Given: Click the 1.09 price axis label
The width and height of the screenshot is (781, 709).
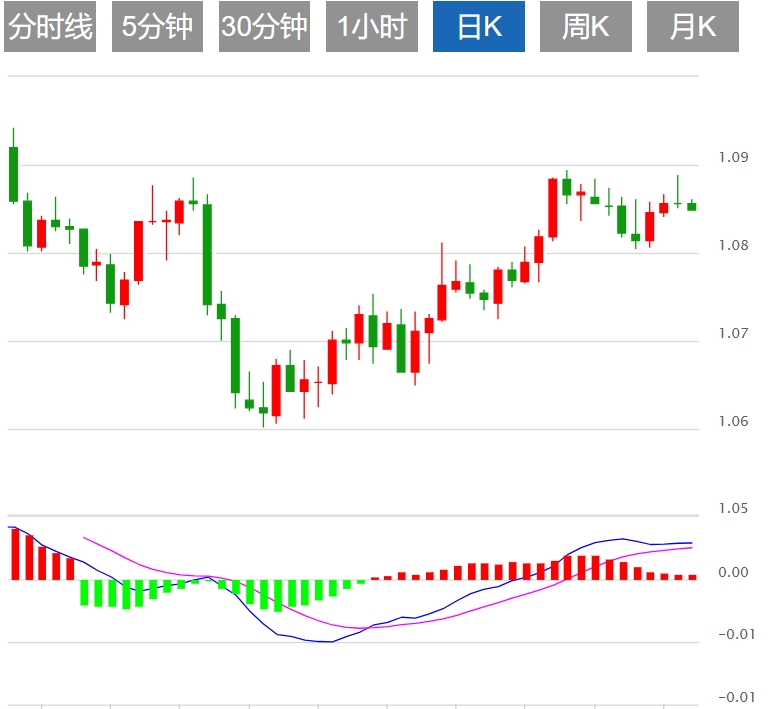Looking at the screenshot, I should pos(733,158).
